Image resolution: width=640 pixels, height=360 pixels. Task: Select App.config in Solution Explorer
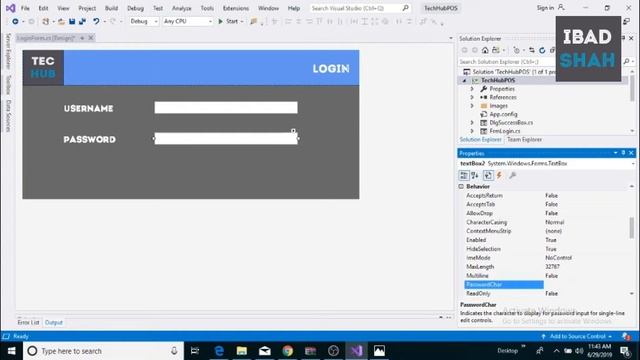(503, 114)
